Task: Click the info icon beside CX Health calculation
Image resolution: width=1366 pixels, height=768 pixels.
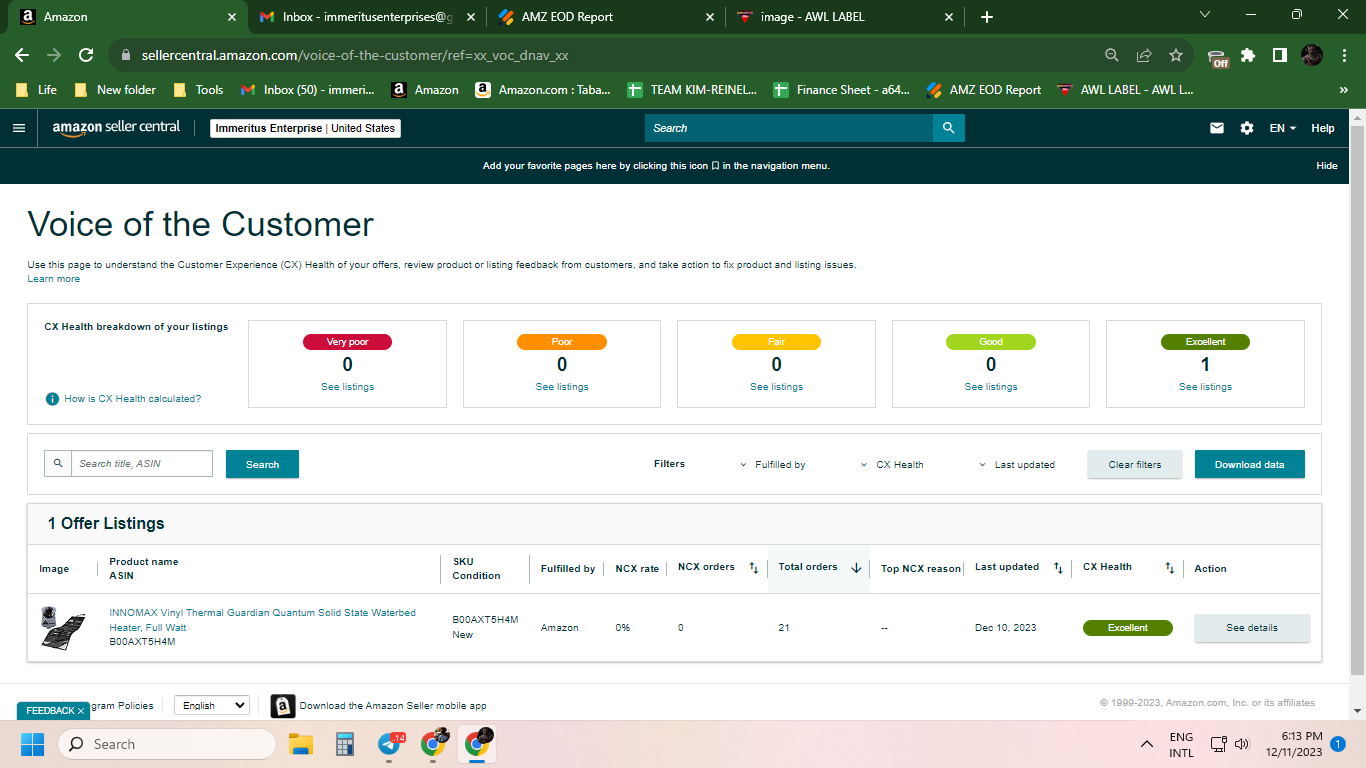Action: tap(53, 399)
